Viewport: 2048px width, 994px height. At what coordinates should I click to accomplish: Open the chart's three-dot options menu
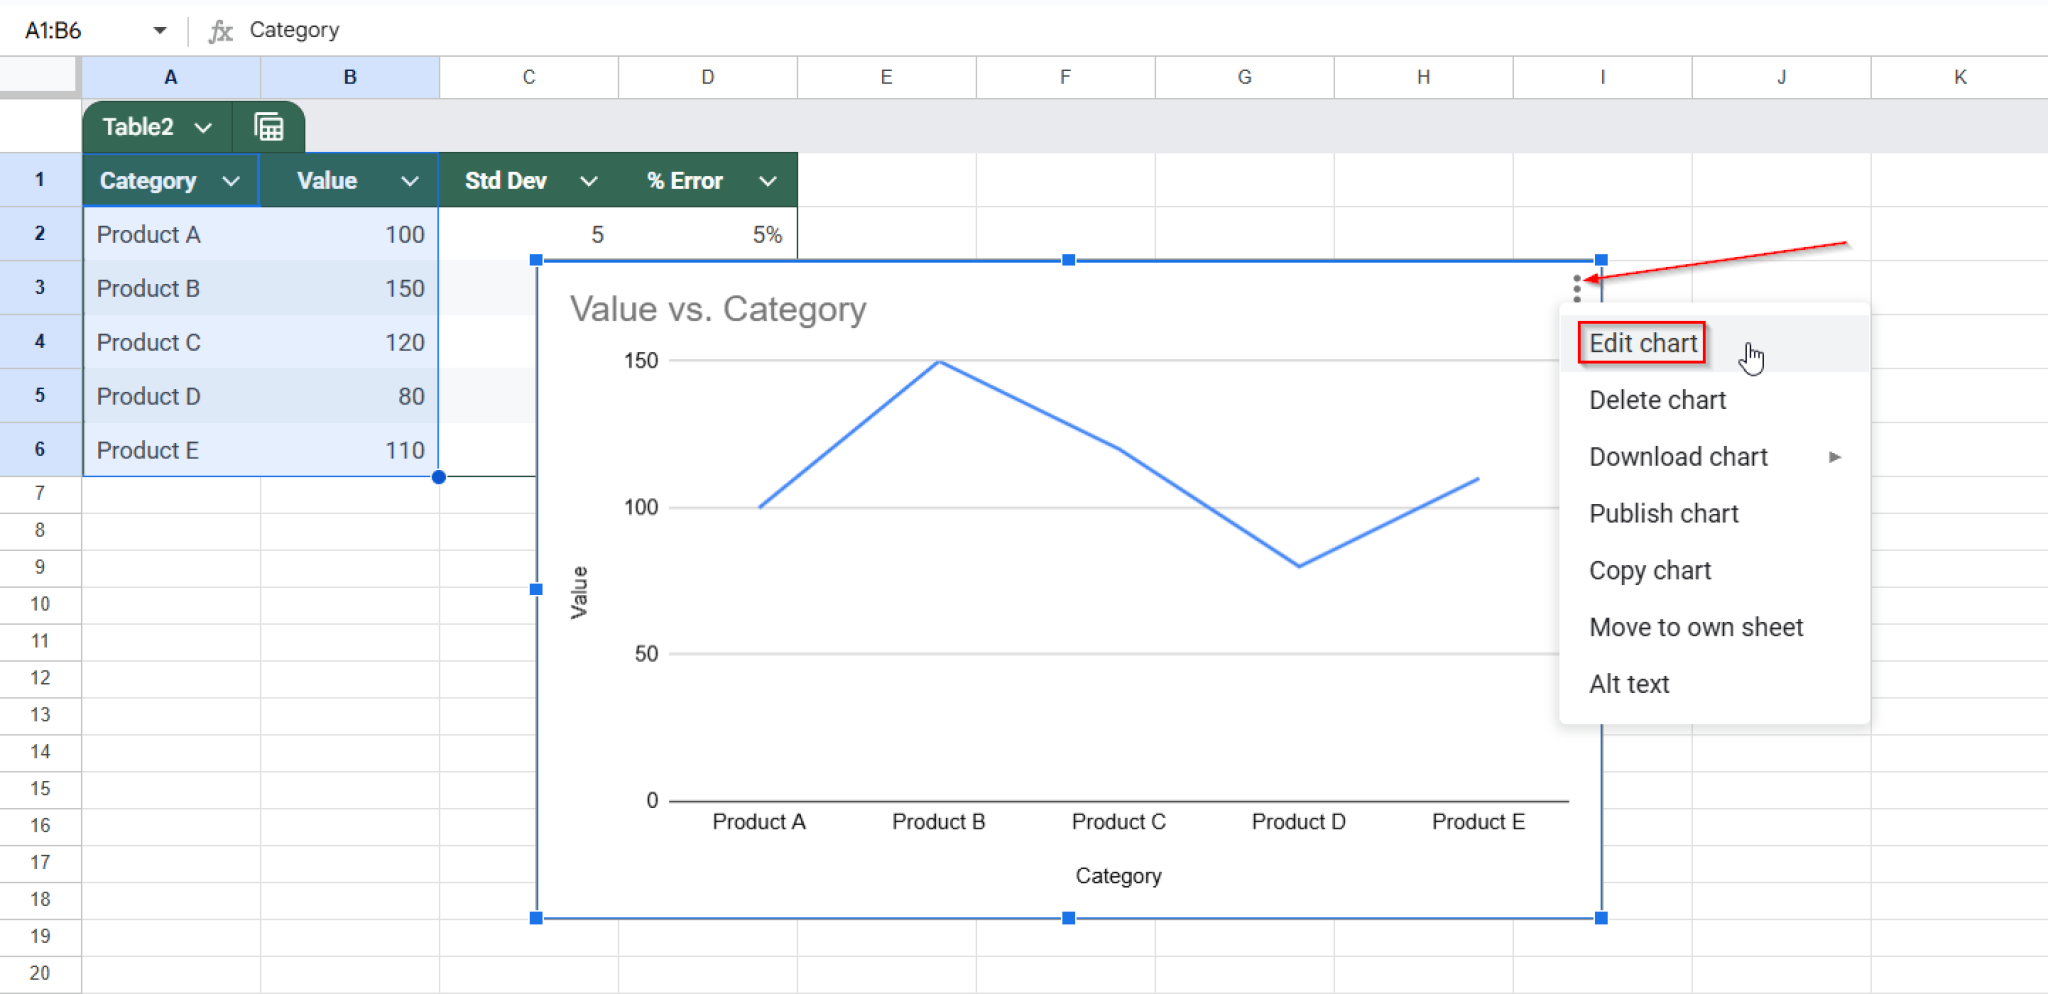[x=1575, y=288]
